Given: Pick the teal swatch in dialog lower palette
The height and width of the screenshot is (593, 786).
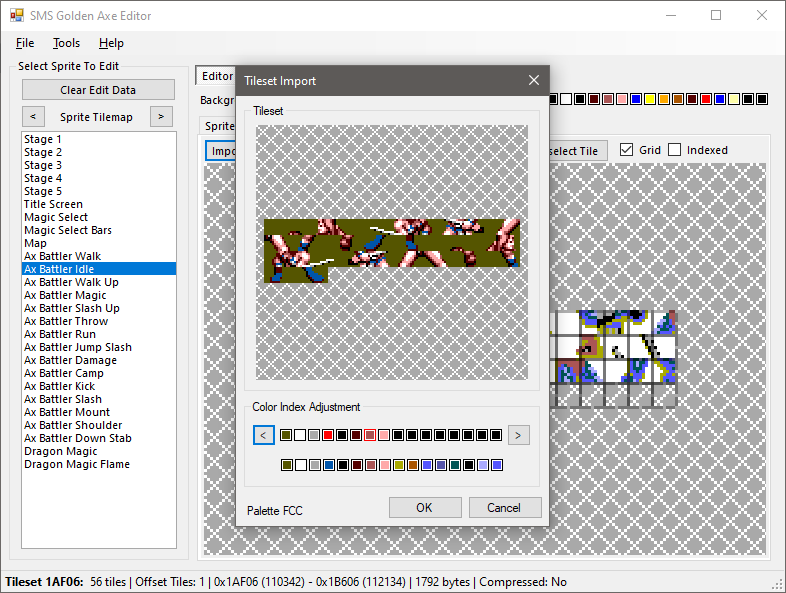Looking at the screenshot, I should point(455,465).
